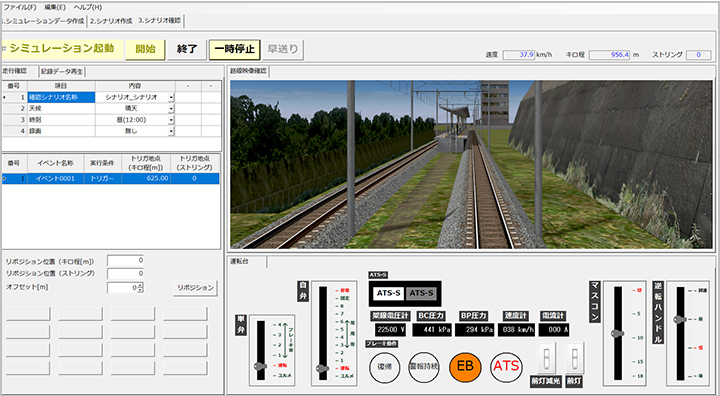Click the 終了 end button

(187, 49)
